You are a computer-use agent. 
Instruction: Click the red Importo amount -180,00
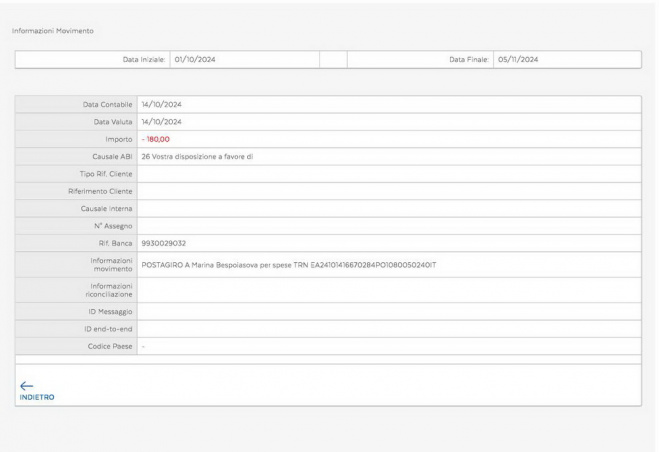[156, 138]
